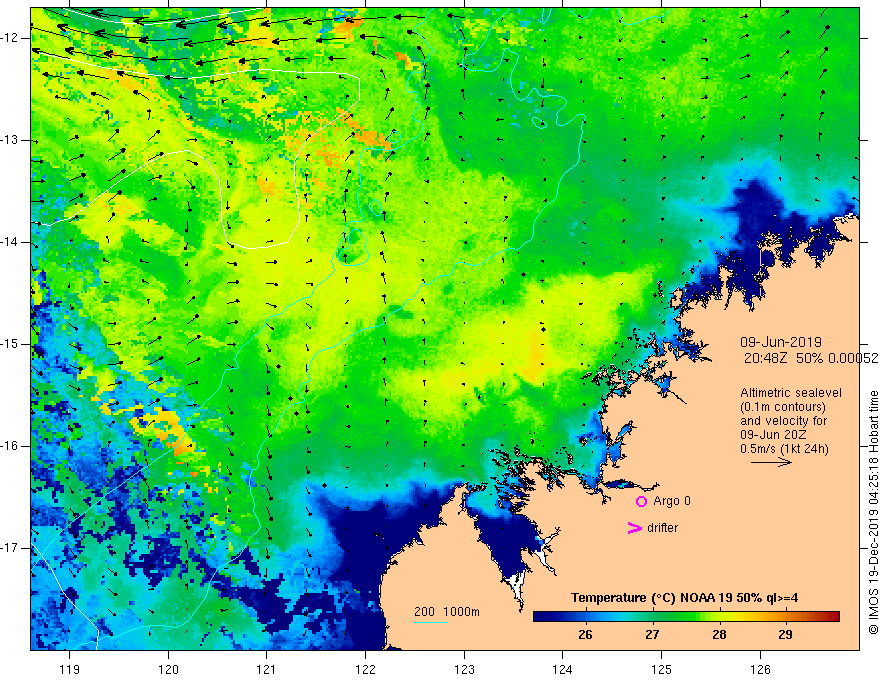The width and height of the screenshot is (880, 680).
Task: Click the time label 20:48Z 50% 0.00052
Action: pos(811,358)
